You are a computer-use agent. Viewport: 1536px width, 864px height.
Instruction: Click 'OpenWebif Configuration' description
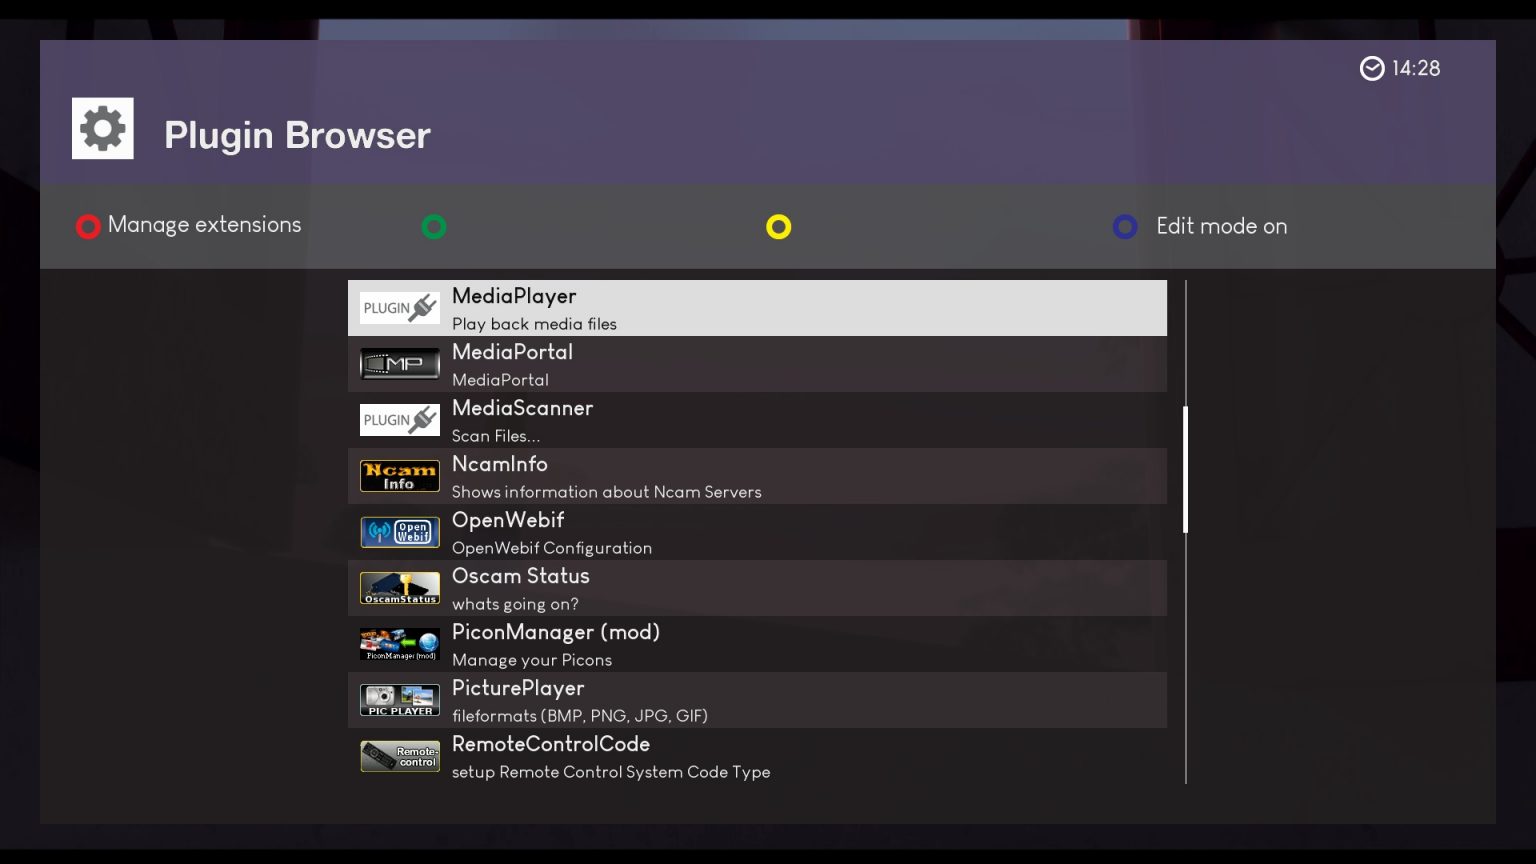coord(552,548)
